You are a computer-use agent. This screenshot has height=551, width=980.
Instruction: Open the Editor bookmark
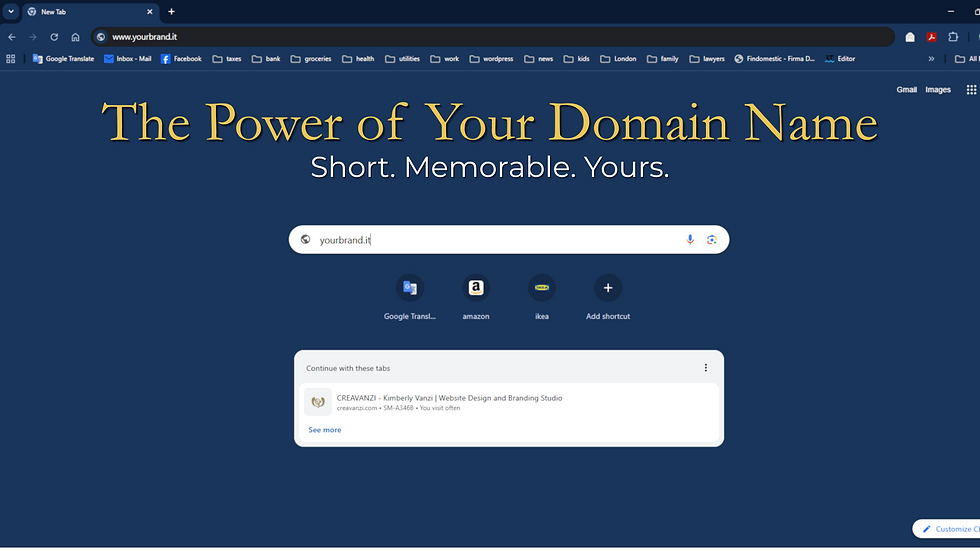click(x=840, y=59)
